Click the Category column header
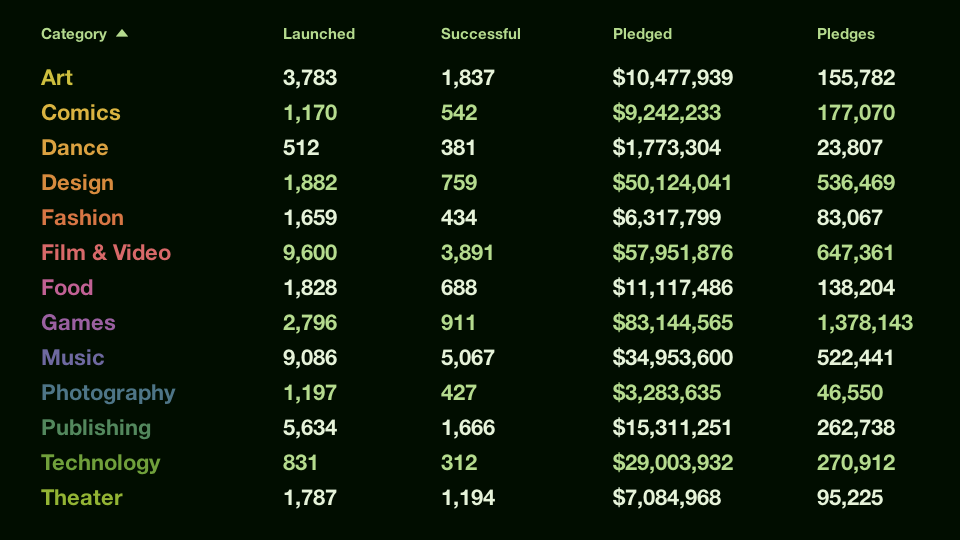960x540 pixels. [74, 34]
